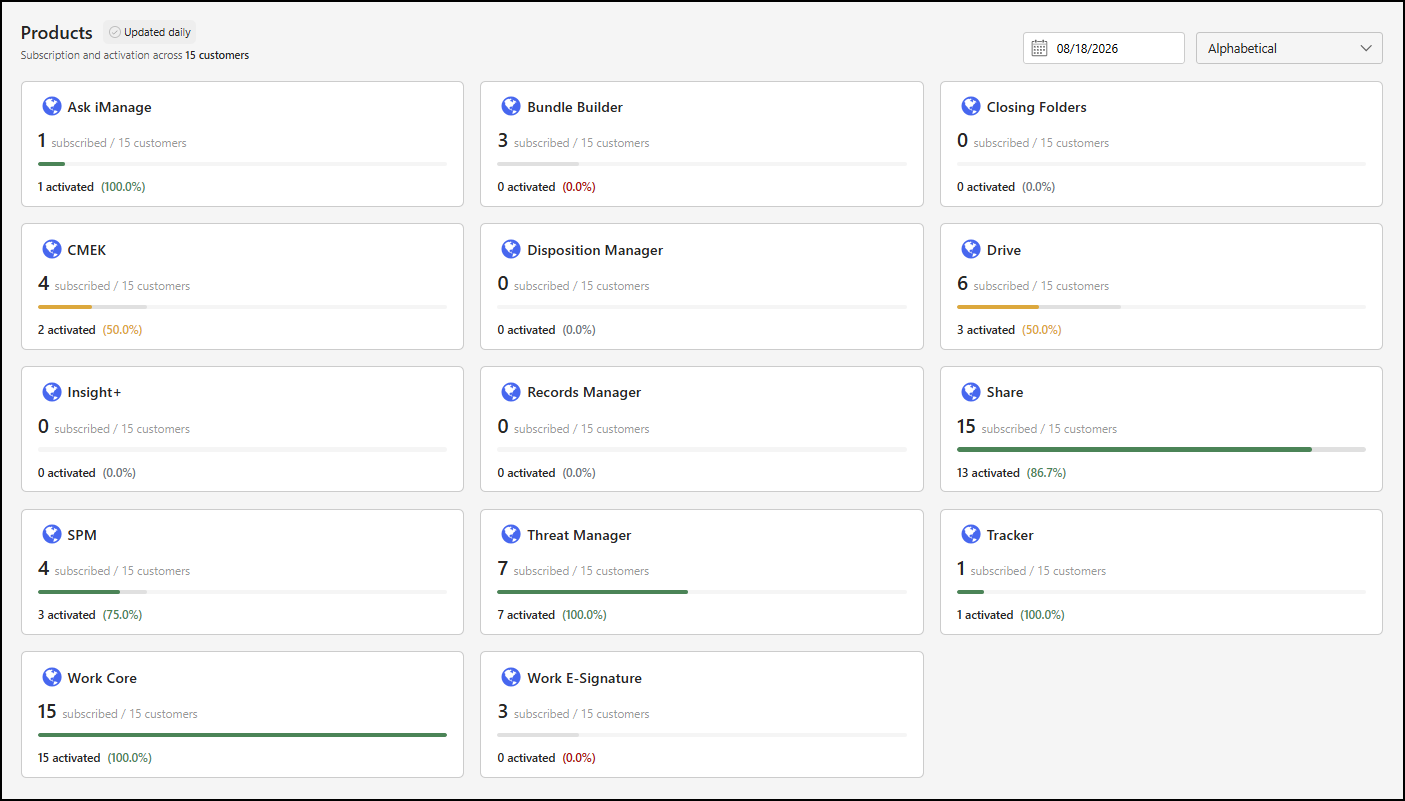Click the Drive globe icon
Screen dimensions: 1405x801
[x=970, y=249]
